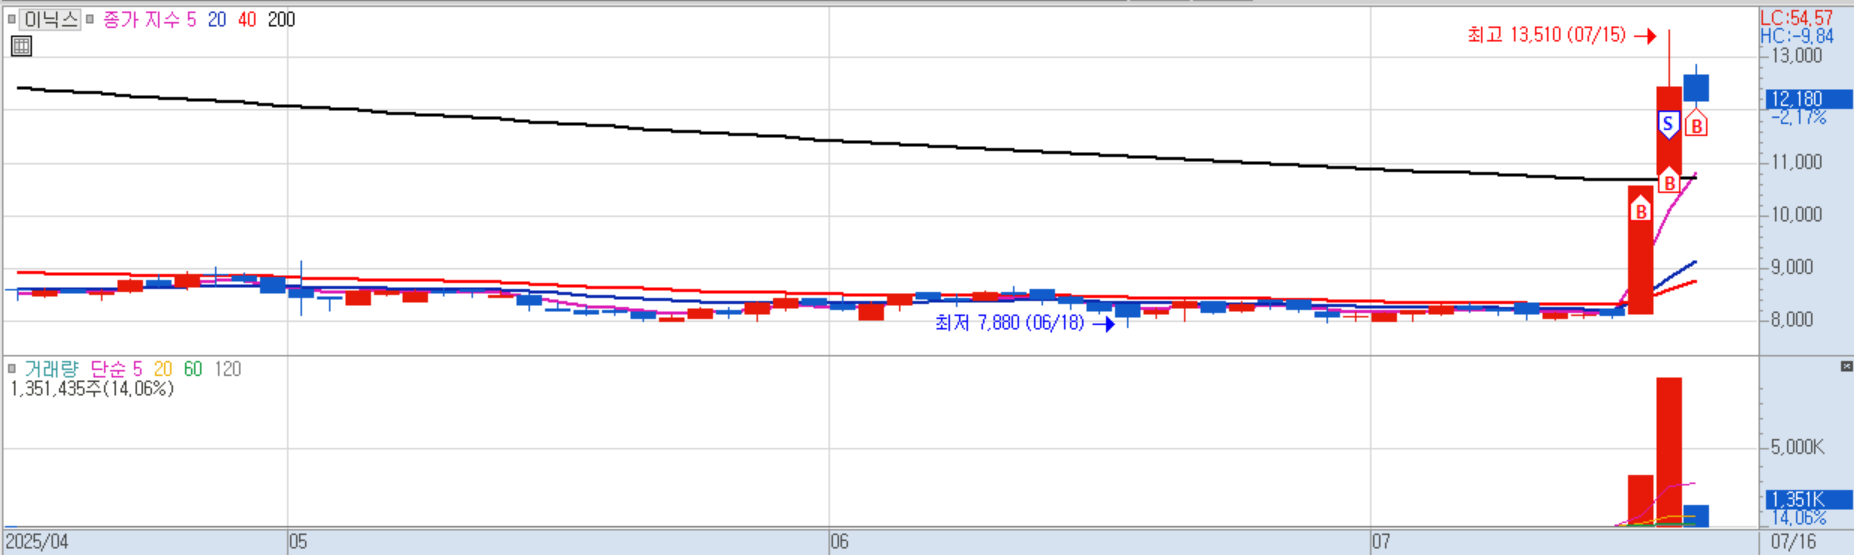Click the blue candle at the latest date

1696,88
